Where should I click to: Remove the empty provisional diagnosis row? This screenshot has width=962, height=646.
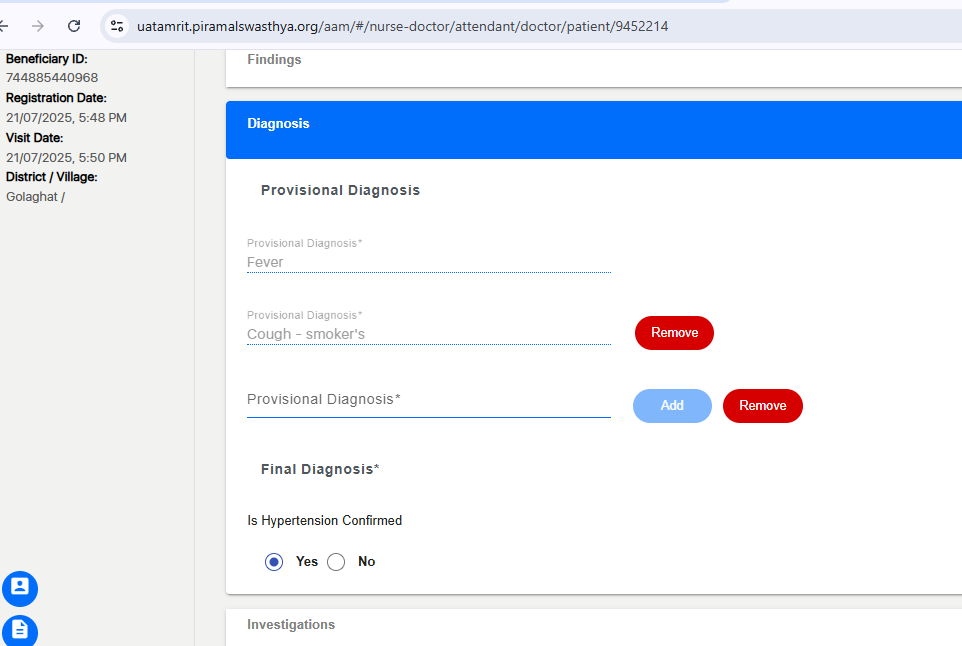click(763, 406)
